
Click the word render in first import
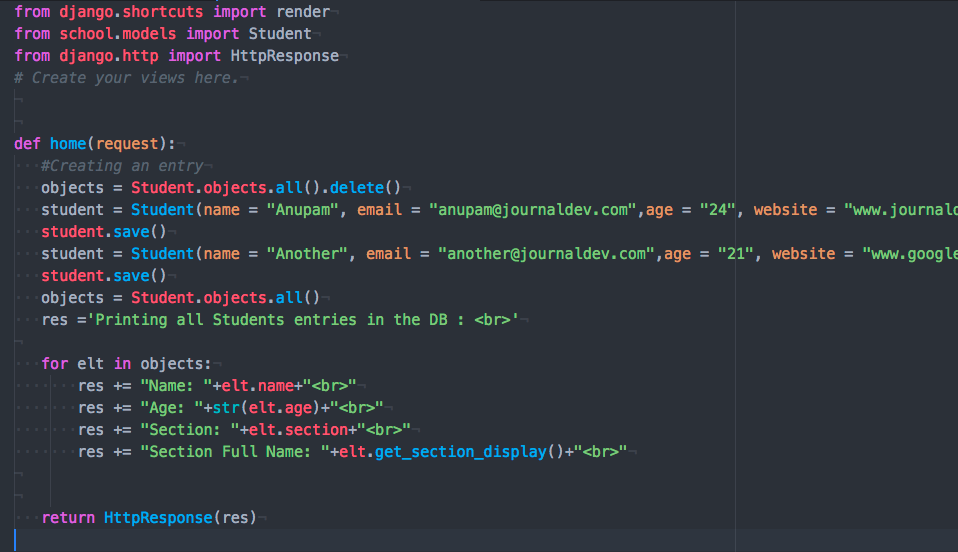(x=304, y=11)
